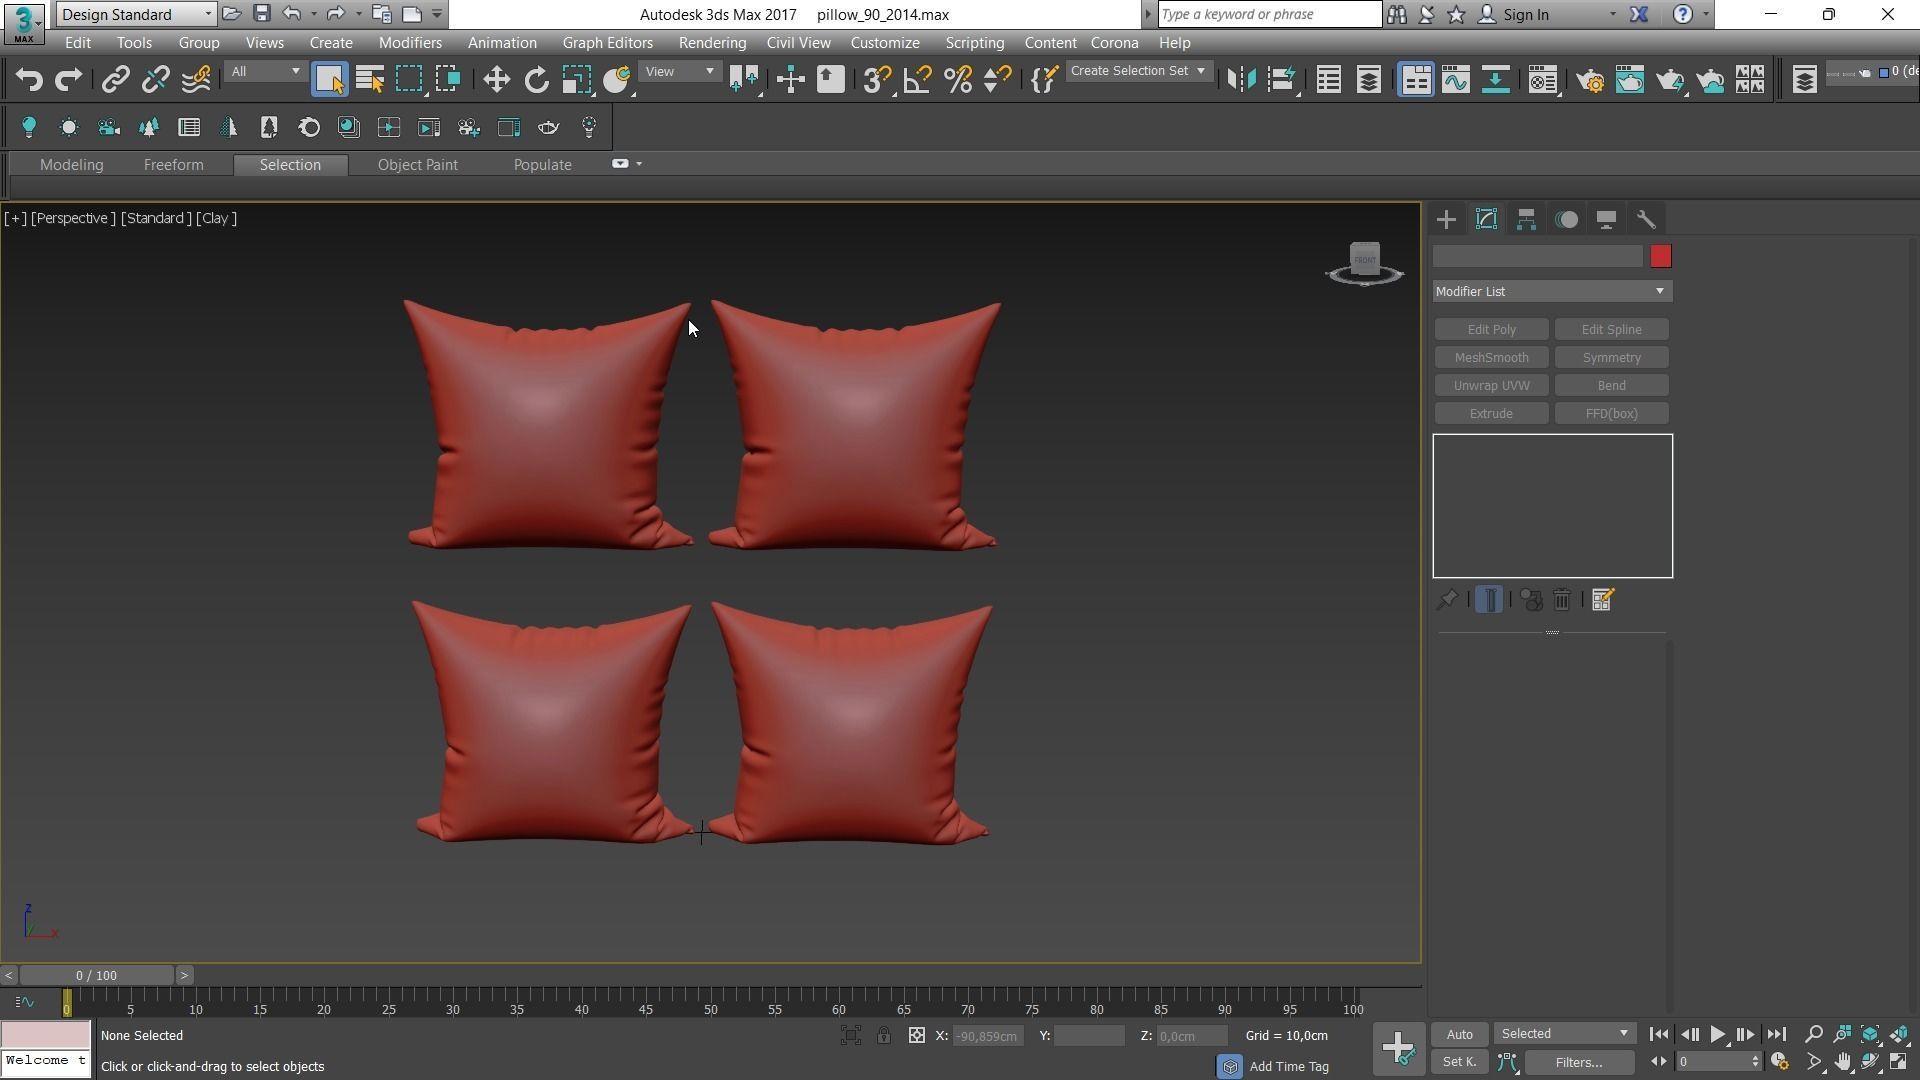
Task: Click the Edit Poly modifier button
Action: (1491, 330)
